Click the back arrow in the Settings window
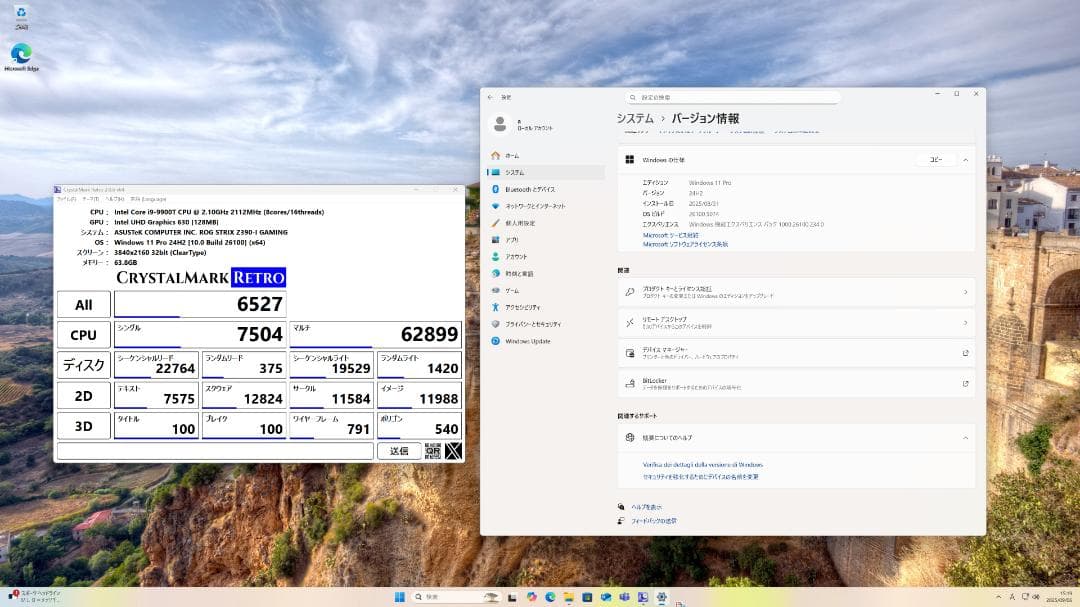Screen dimensions: 1080x607 click(x=489, y=98)
